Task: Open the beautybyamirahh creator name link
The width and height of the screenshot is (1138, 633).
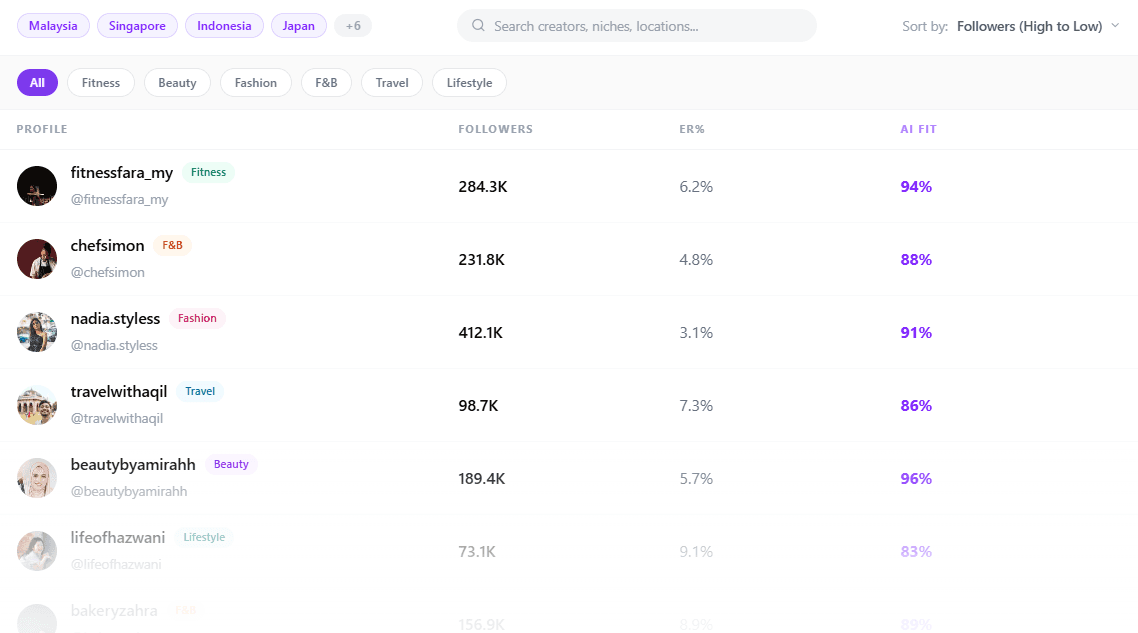Action: [133, 465]
